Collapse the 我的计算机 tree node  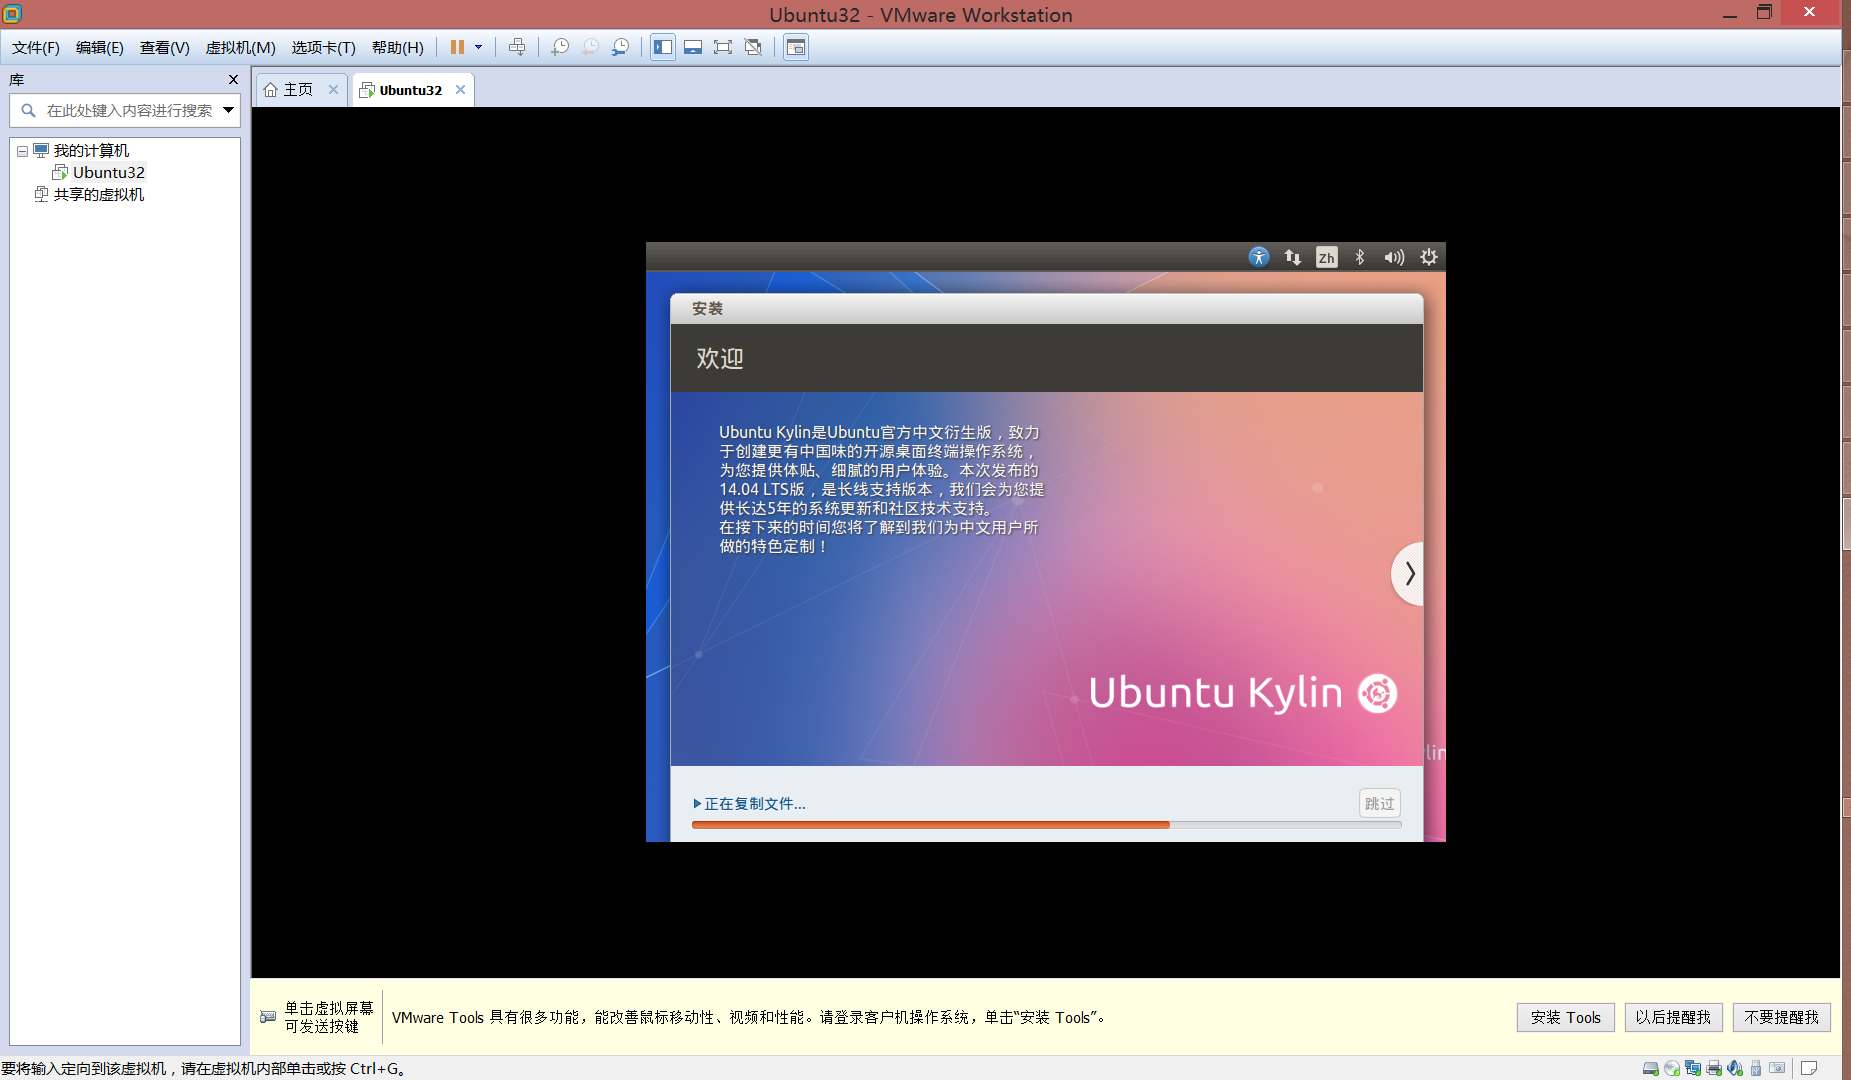pyautogui.click(x=22, y=151)
